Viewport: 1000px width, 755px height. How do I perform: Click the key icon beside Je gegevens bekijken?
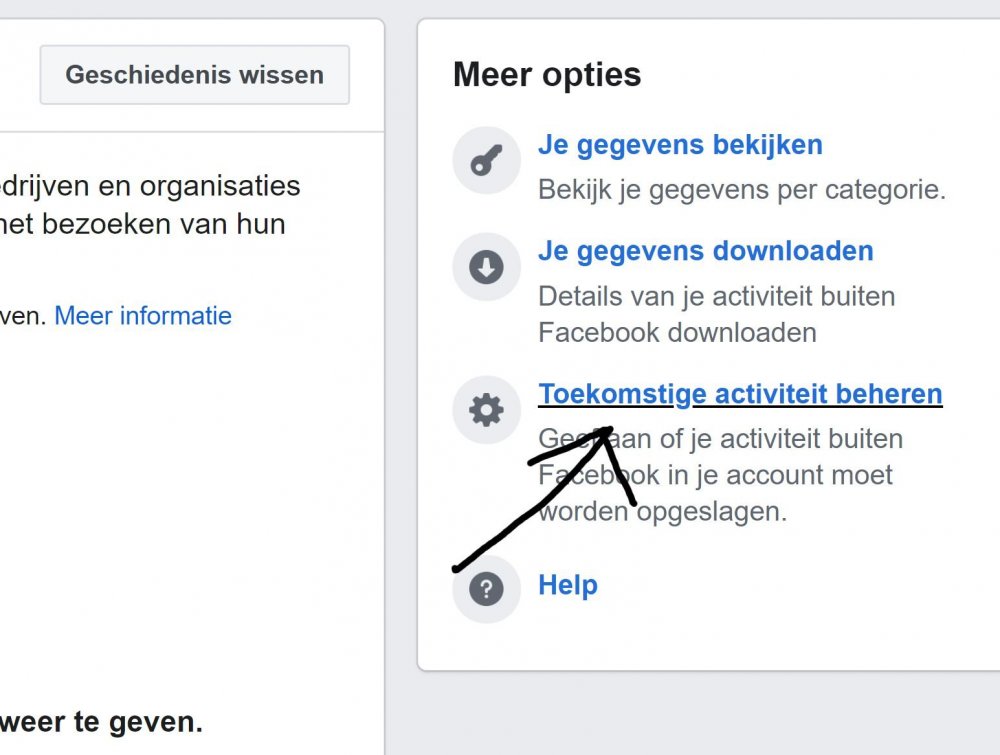[486, 160]
